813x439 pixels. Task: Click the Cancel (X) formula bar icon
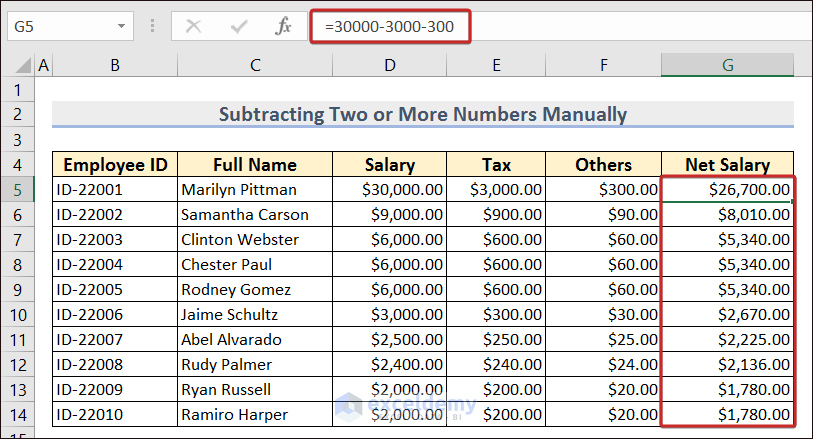pos(193,27)
